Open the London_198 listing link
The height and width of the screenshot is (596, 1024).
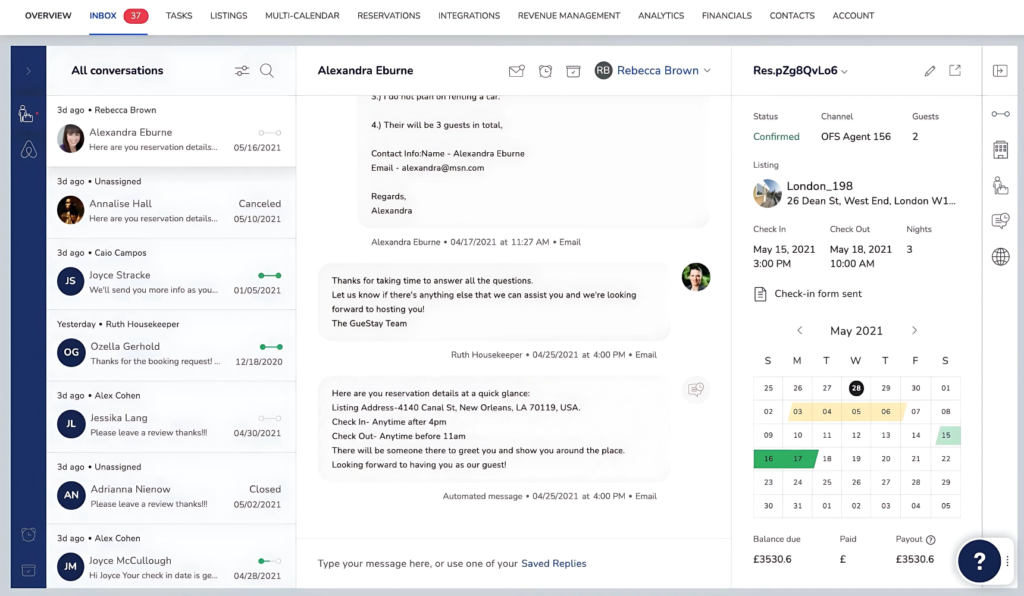820,186
